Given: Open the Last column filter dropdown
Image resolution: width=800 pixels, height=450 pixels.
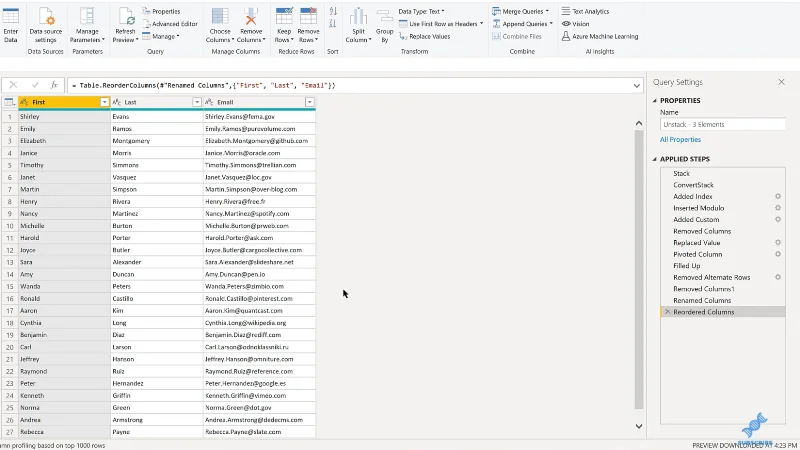Looking at the screenshot, I should coord(196,102).
